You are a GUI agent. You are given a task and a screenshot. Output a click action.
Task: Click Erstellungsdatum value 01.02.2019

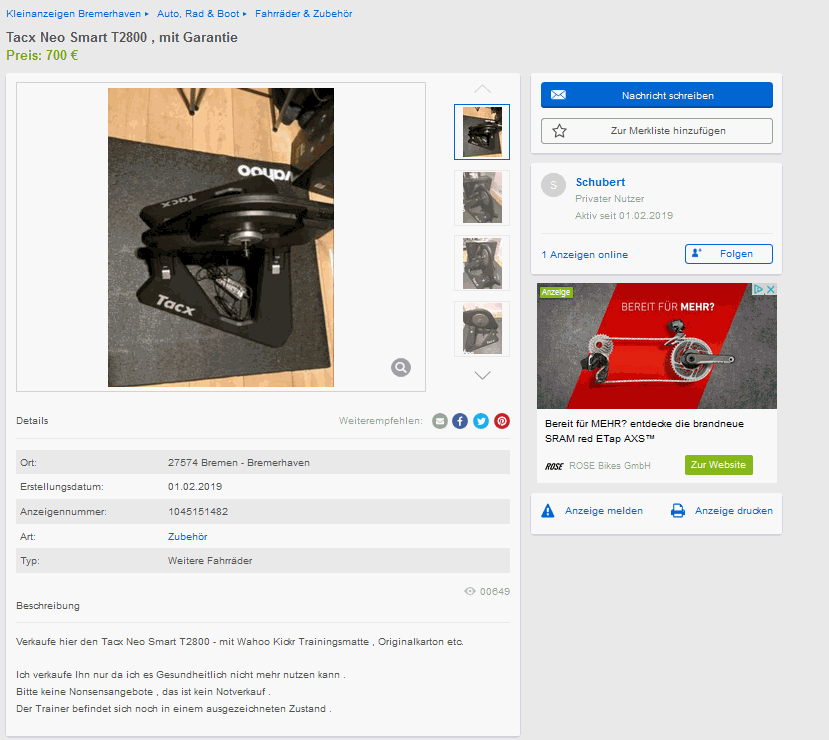[x=195, y=486]
